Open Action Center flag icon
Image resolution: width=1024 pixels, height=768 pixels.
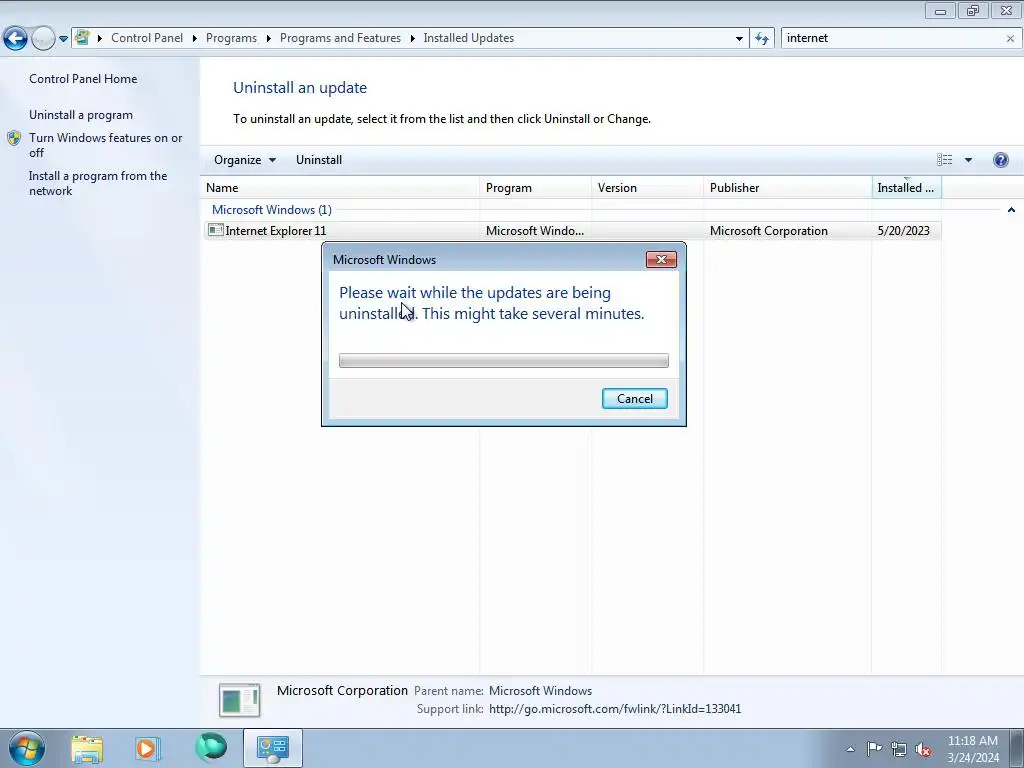pos(874,749)
